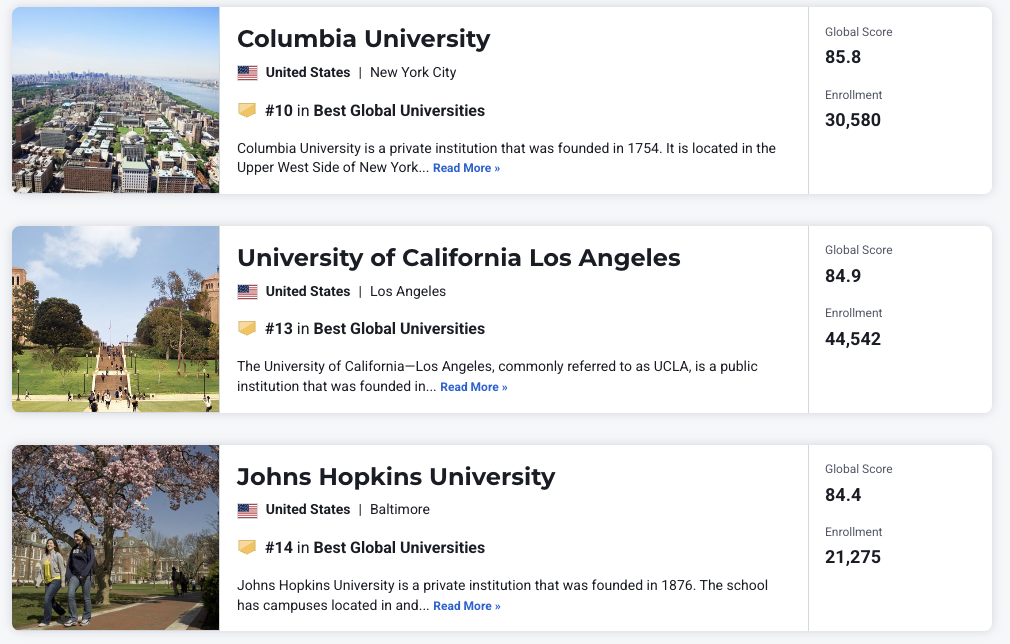Click Columbia's yellow ranking badge icon
Viewport: 1010px width, 644px height.
tap(247, 110)
